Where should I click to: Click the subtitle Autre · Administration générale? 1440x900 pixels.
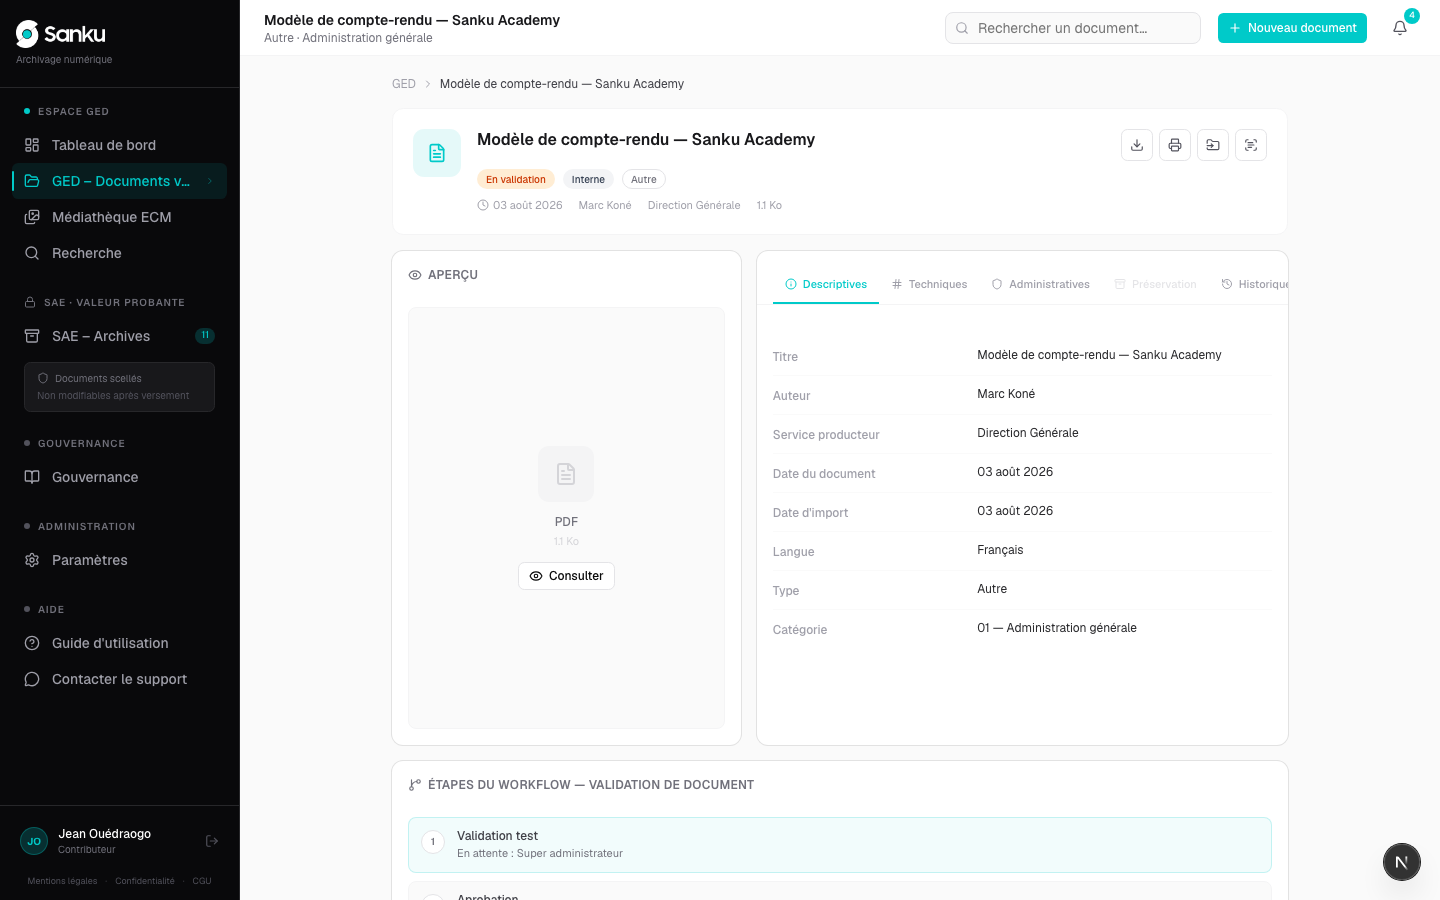tap(348, 38)
